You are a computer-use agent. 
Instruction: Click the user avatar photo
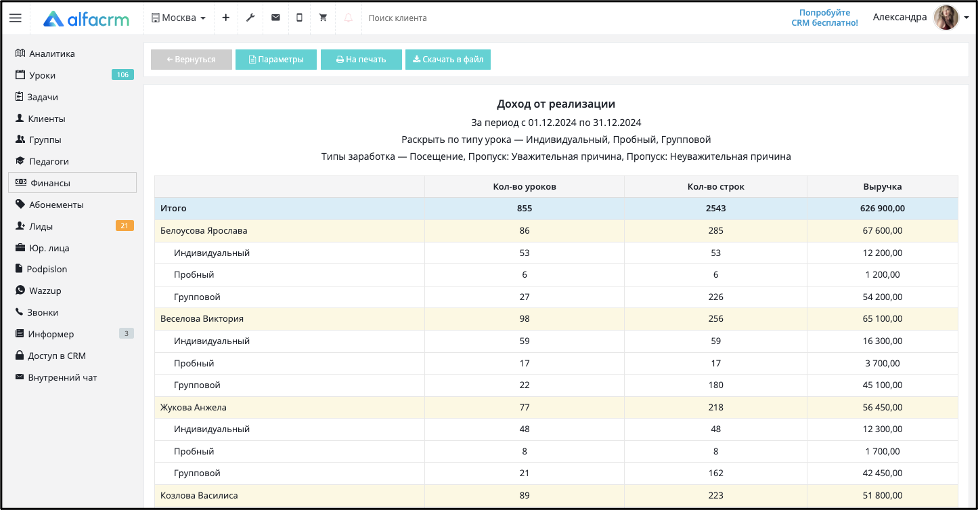[946, 17]
